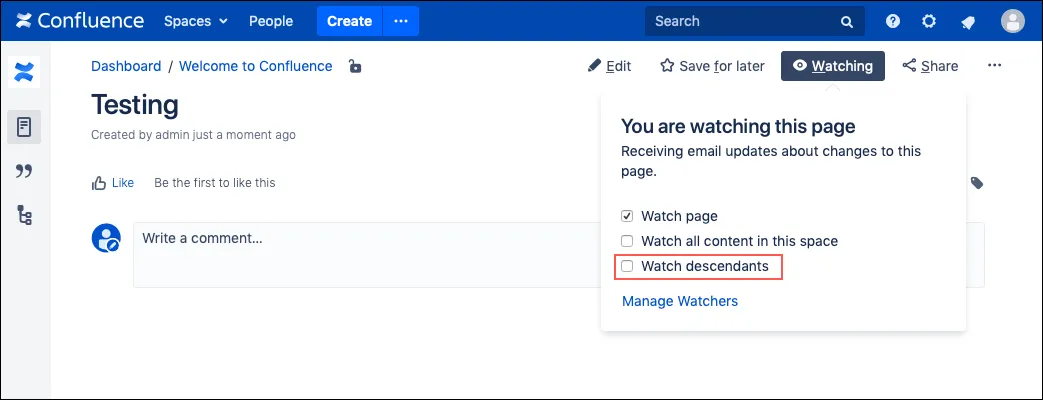Open the notifications icon in header

[x=968, y=22]
